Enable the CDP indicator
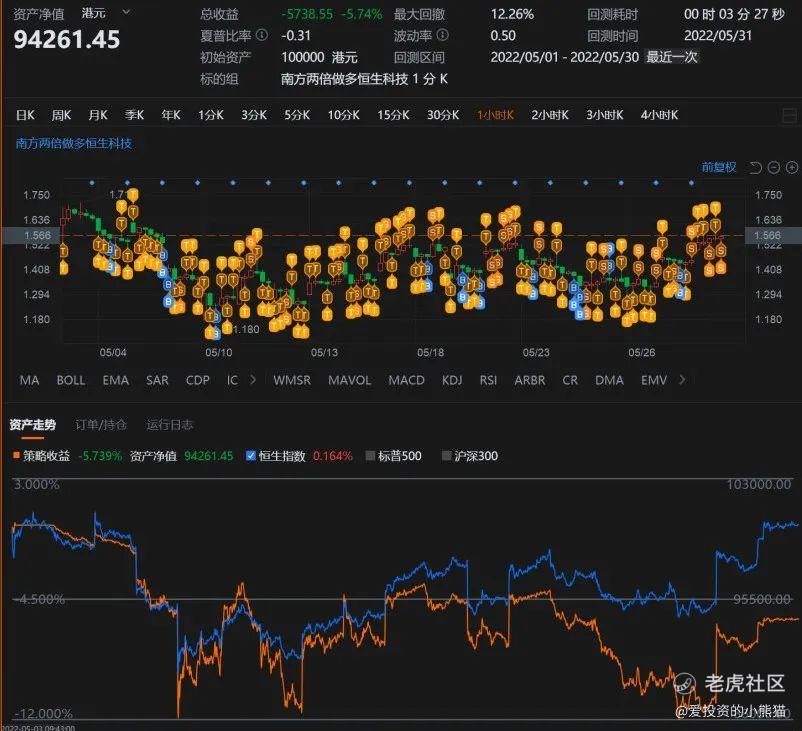Image resolution: width=802 pixels, height=731 pixels. pyautogui.click(x=197, y=380)
